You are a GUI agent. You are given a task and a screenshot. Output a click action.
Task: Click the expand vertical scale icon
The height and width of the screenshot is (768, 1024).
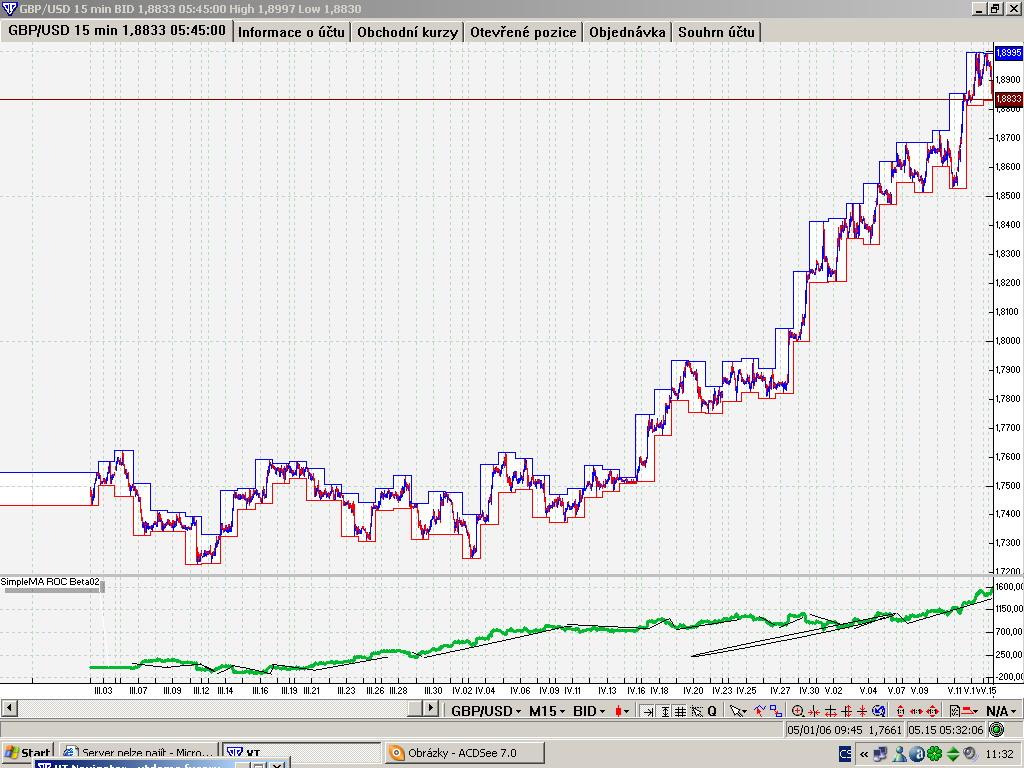pos(847,711)
